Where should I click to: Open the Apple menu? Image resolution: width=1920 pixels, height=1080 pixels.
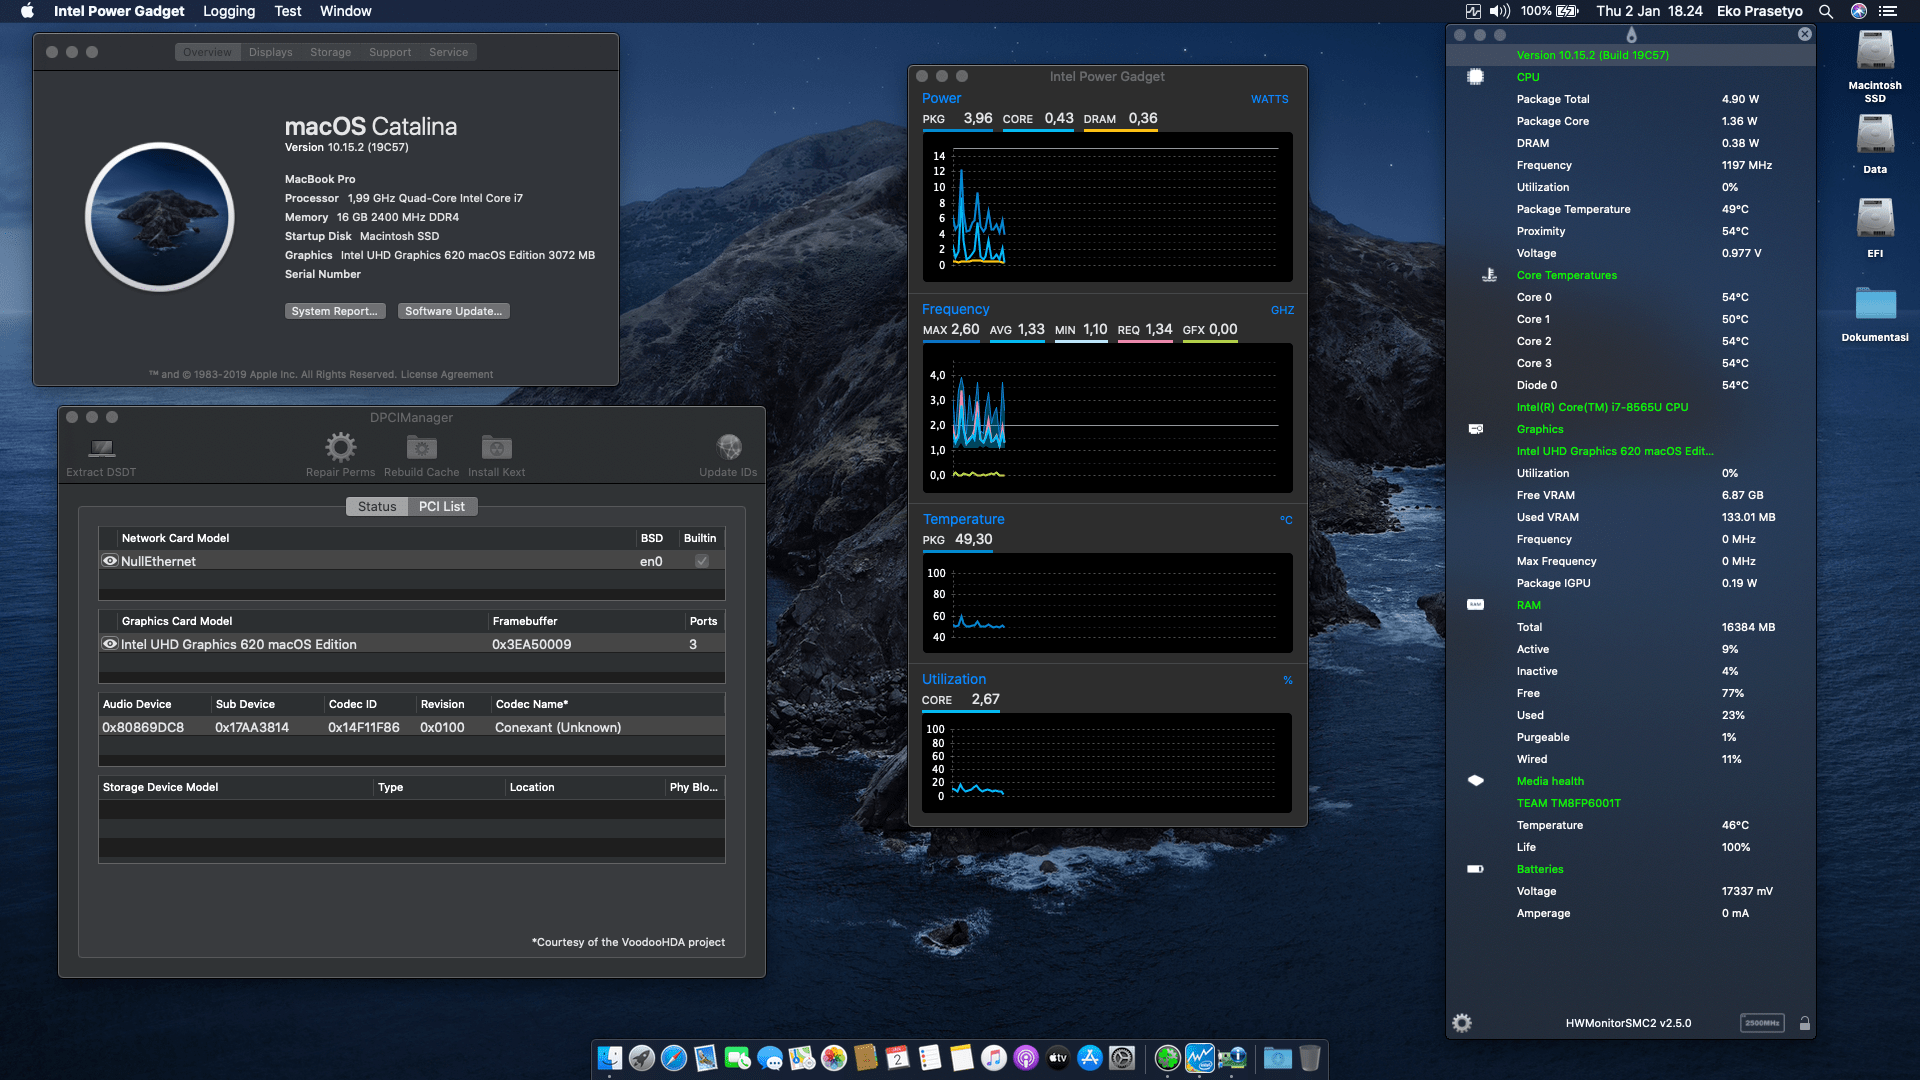[x=27, y=11]
